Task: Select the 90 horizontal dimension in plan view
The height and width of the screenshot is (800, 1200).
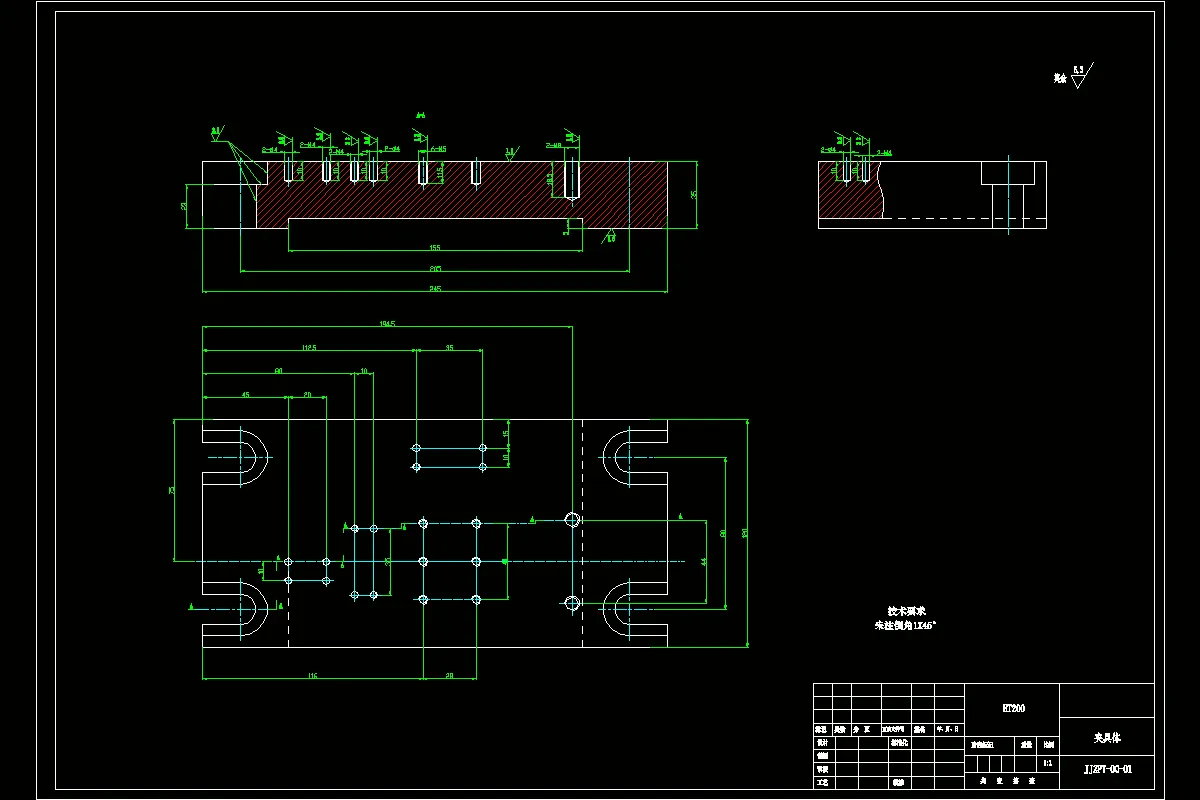Action: 278,370
